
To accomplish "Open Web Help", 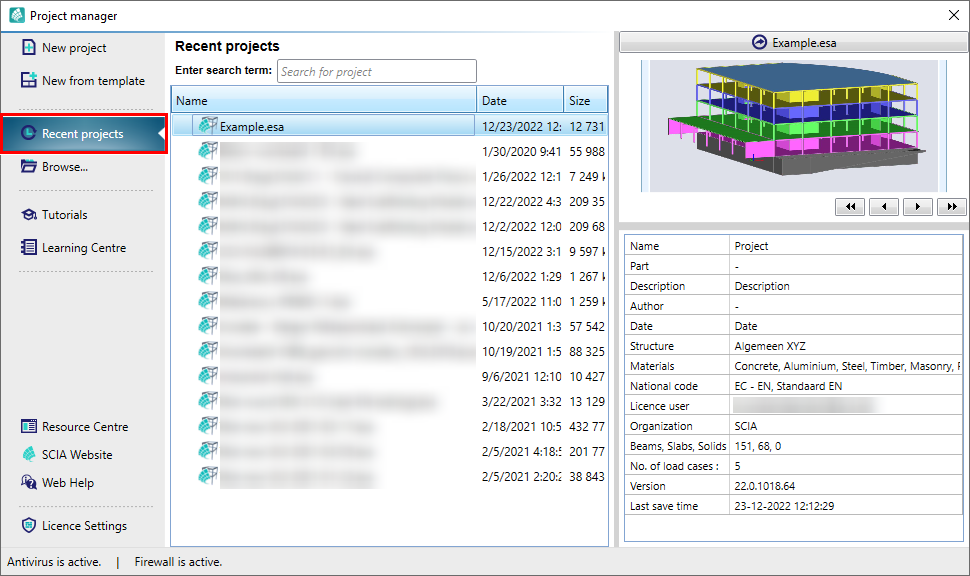I will click(x=67, y=483).
